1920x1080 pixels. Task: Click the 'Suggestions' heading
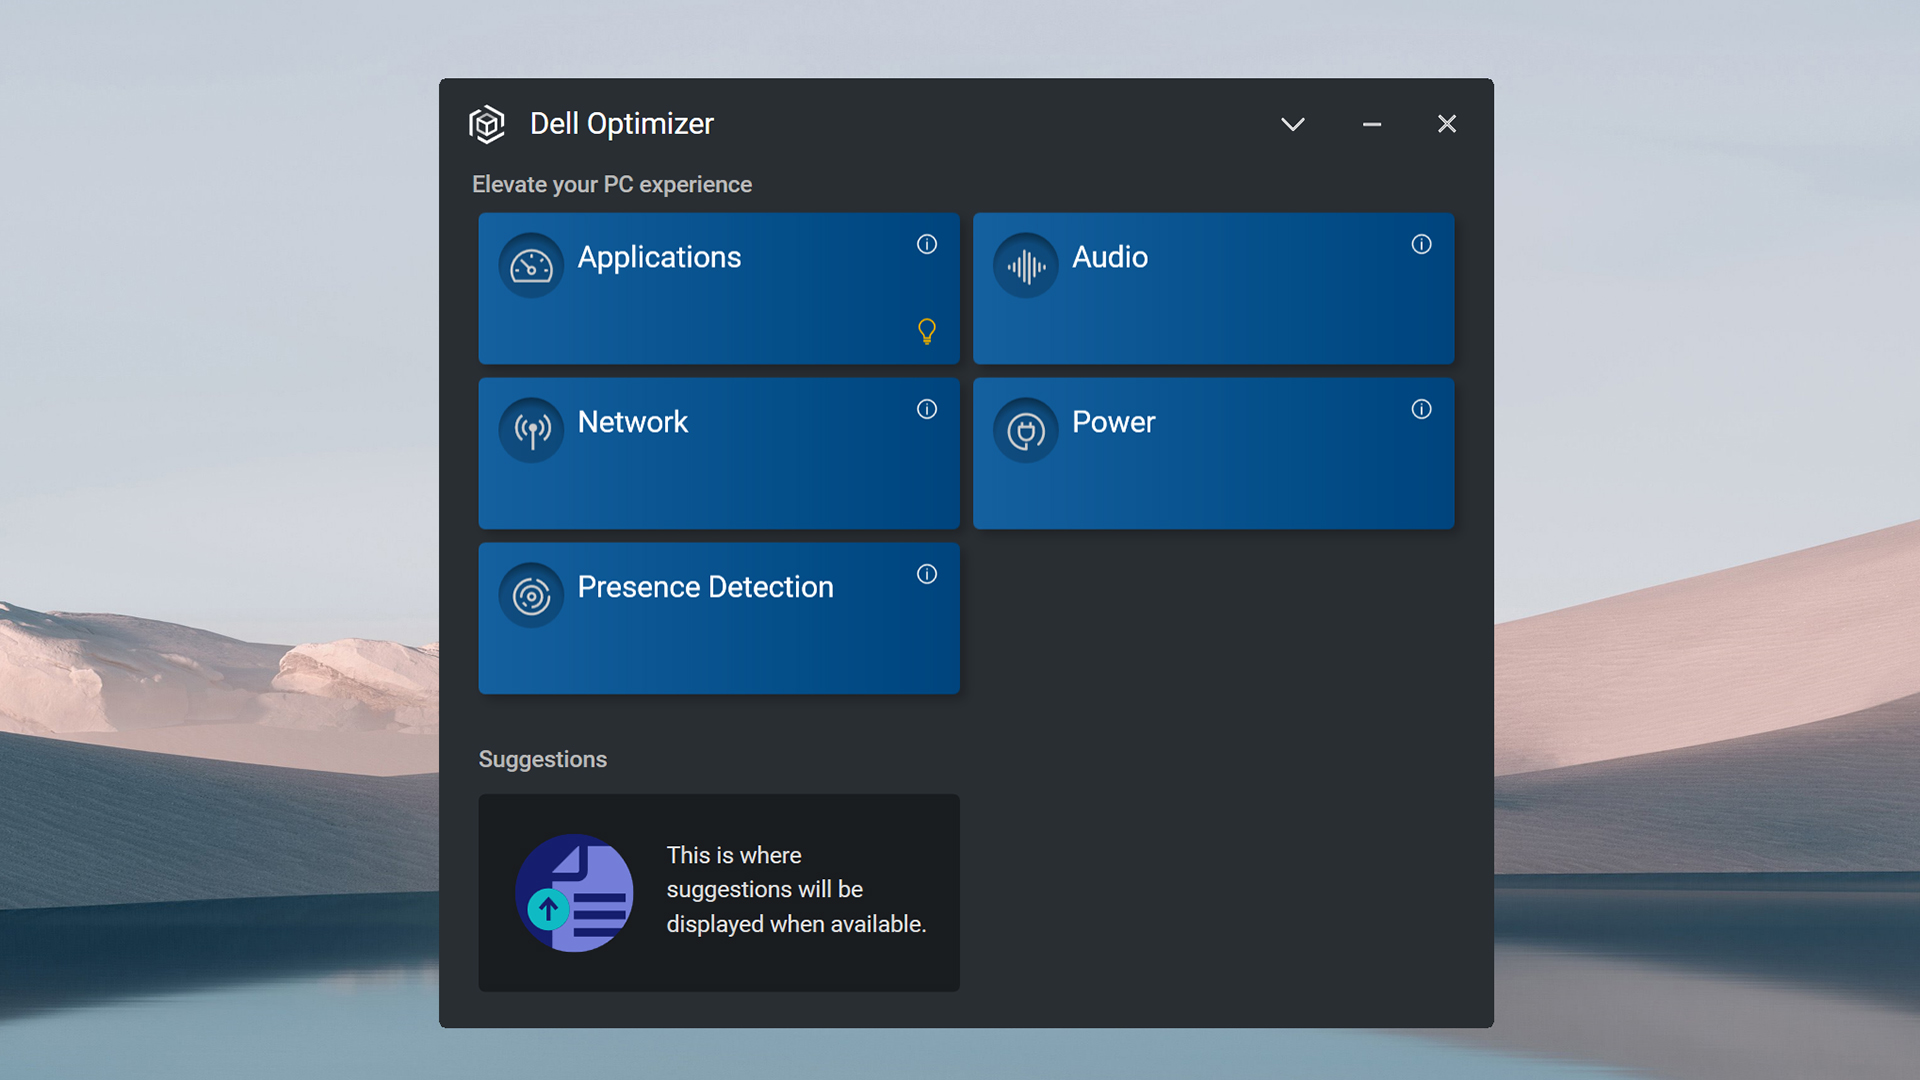pos(543,759)
